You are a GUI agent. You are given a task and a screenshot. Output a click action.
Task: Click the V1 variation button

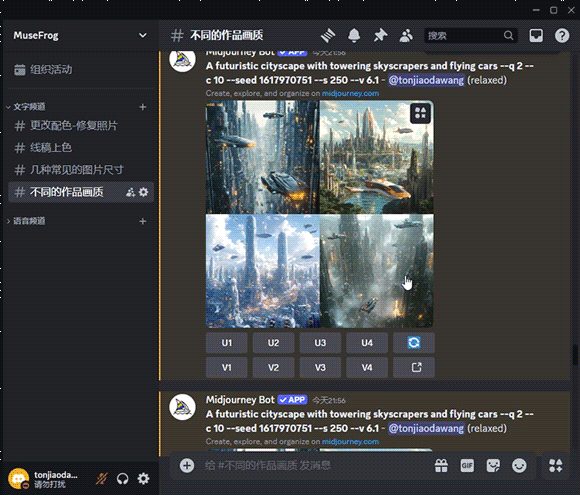(227, 368)
